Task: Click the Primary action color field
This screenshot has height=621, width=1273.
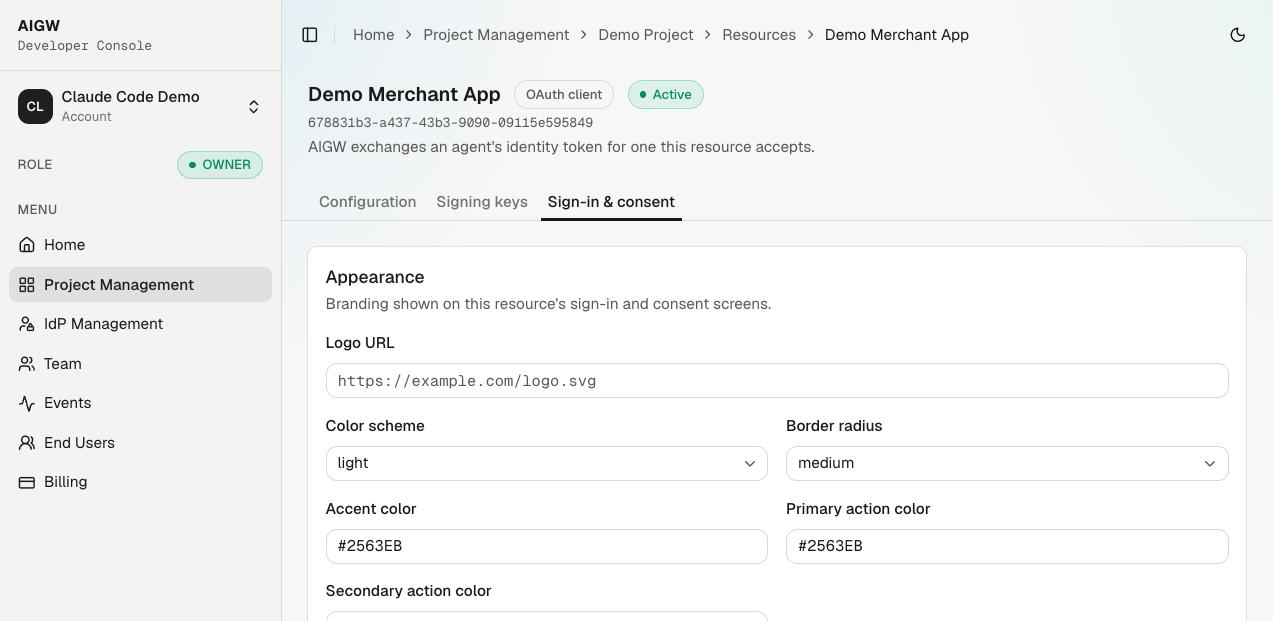Action: (x=1007, y=547)
